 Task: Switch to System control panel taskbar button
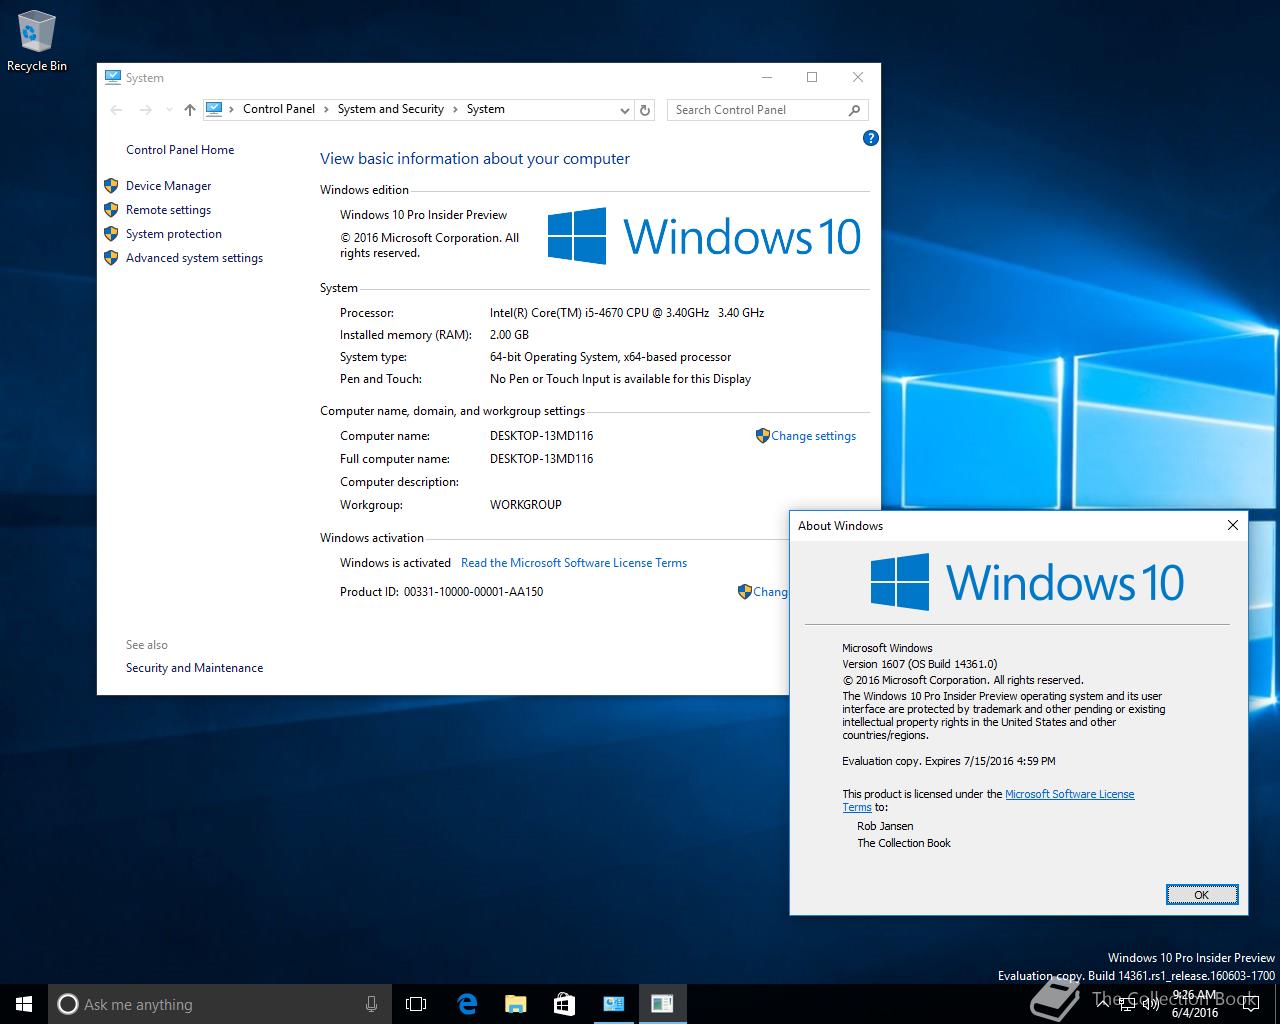(613, 1004)
